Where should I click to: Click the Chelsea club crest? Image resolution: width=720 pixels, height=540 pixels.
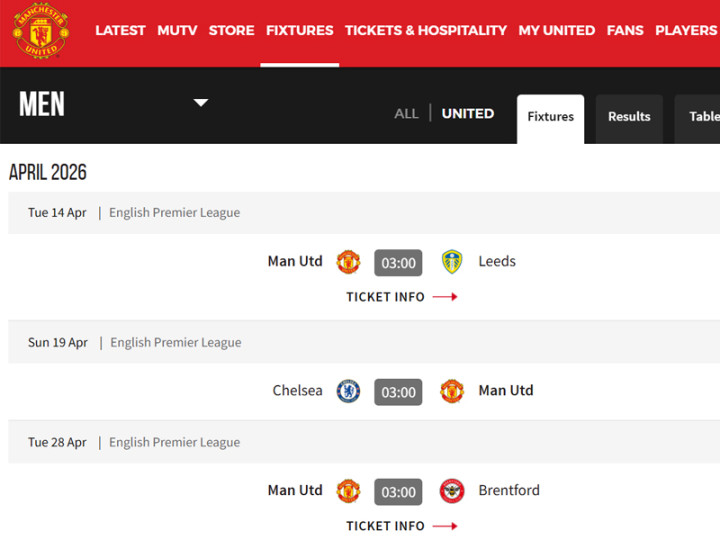tap(348, 391)
